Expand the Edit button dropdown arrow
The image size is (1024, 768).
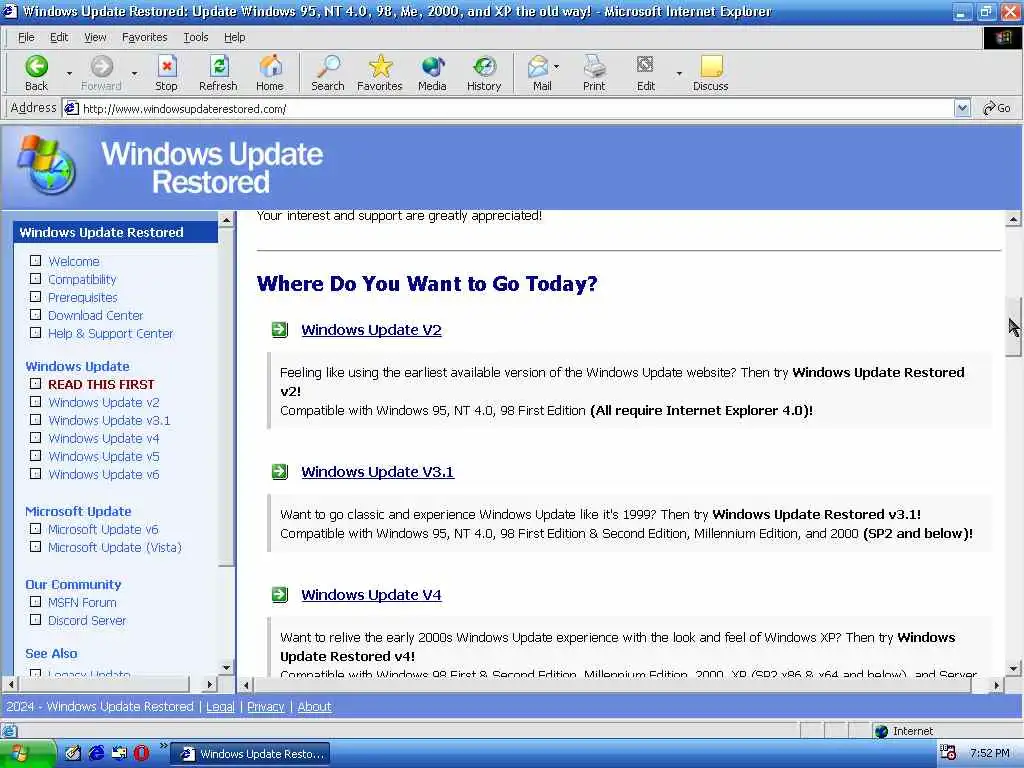click(x=679, y=73)
